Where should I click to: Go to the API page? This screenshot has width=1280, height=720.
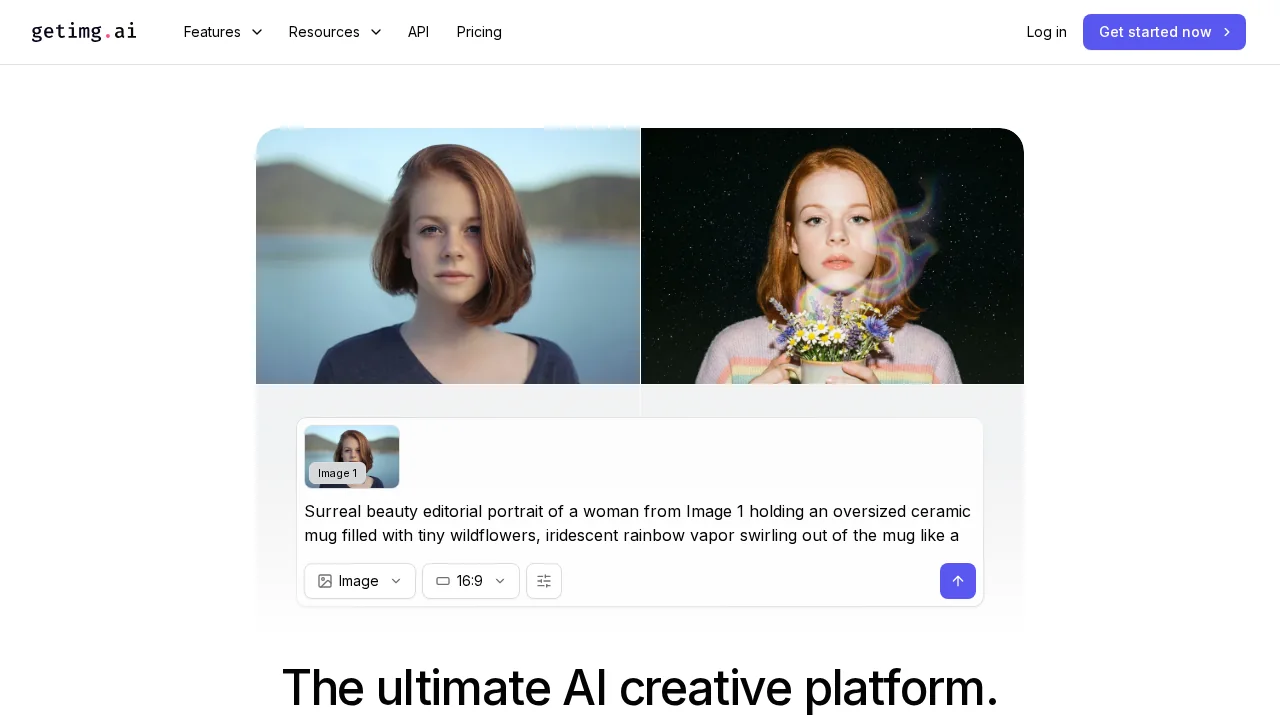418,32
